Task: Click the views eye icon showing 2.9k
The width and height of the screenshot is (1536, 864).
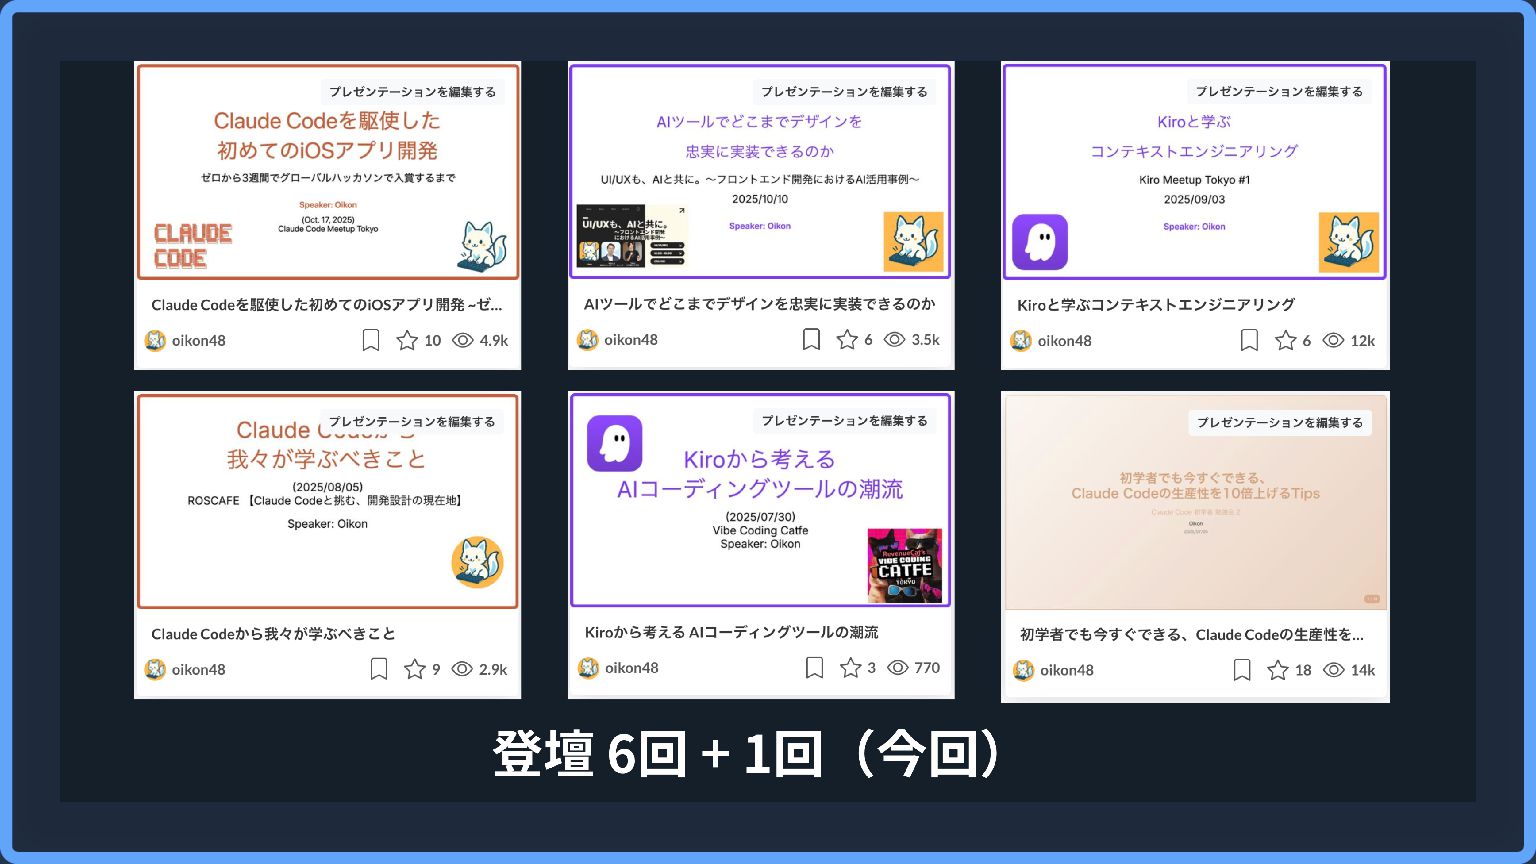Action: pos(462,669)
